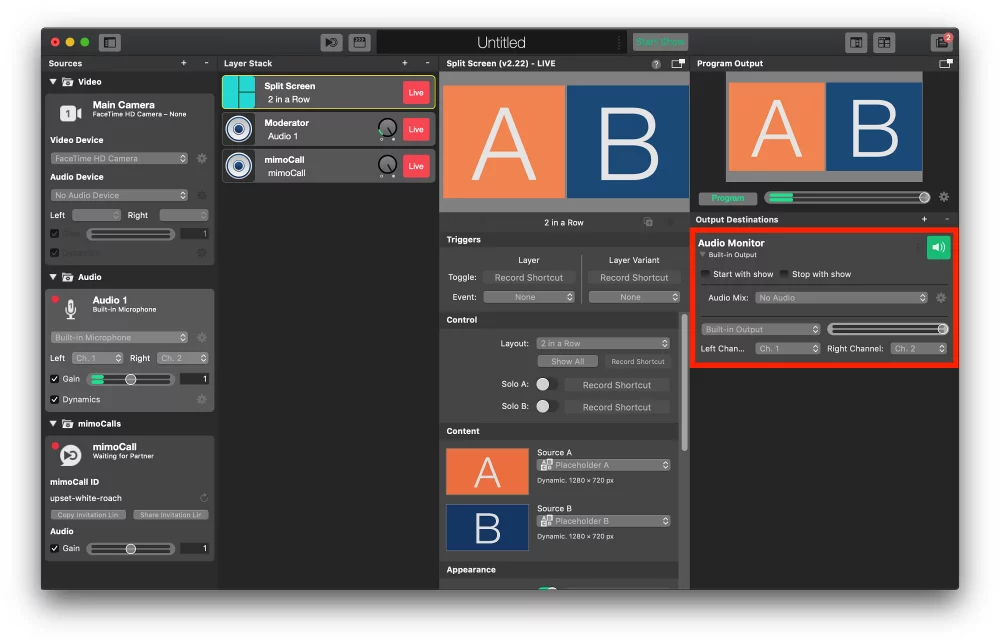The width and height of the screenshot is (1000, 644).
Task: Open Main Camera video device settings gear
Action: [x=202, y=158]
